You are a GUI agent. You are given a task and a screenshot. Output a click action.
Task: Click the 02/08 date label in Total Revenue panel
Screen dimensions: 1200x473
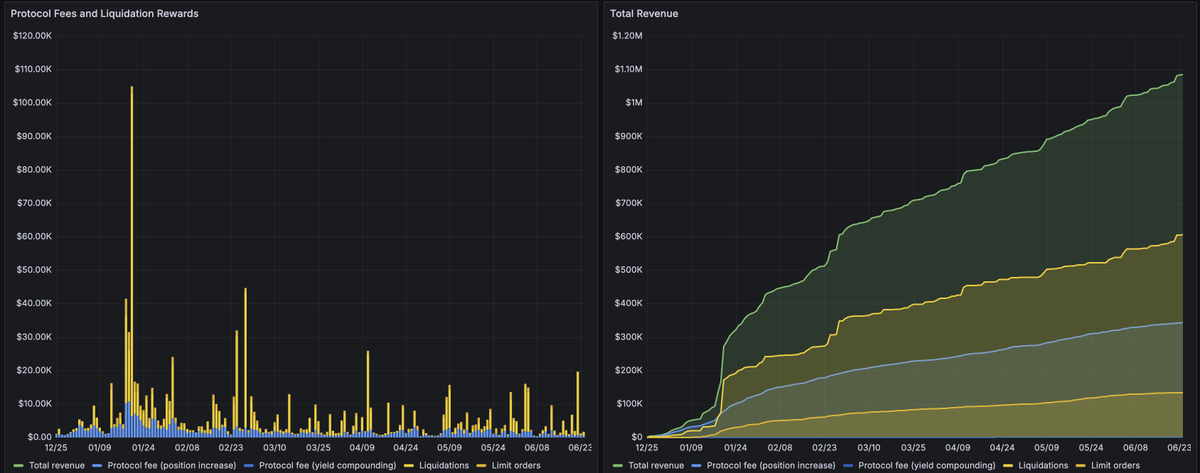point(780,449)
